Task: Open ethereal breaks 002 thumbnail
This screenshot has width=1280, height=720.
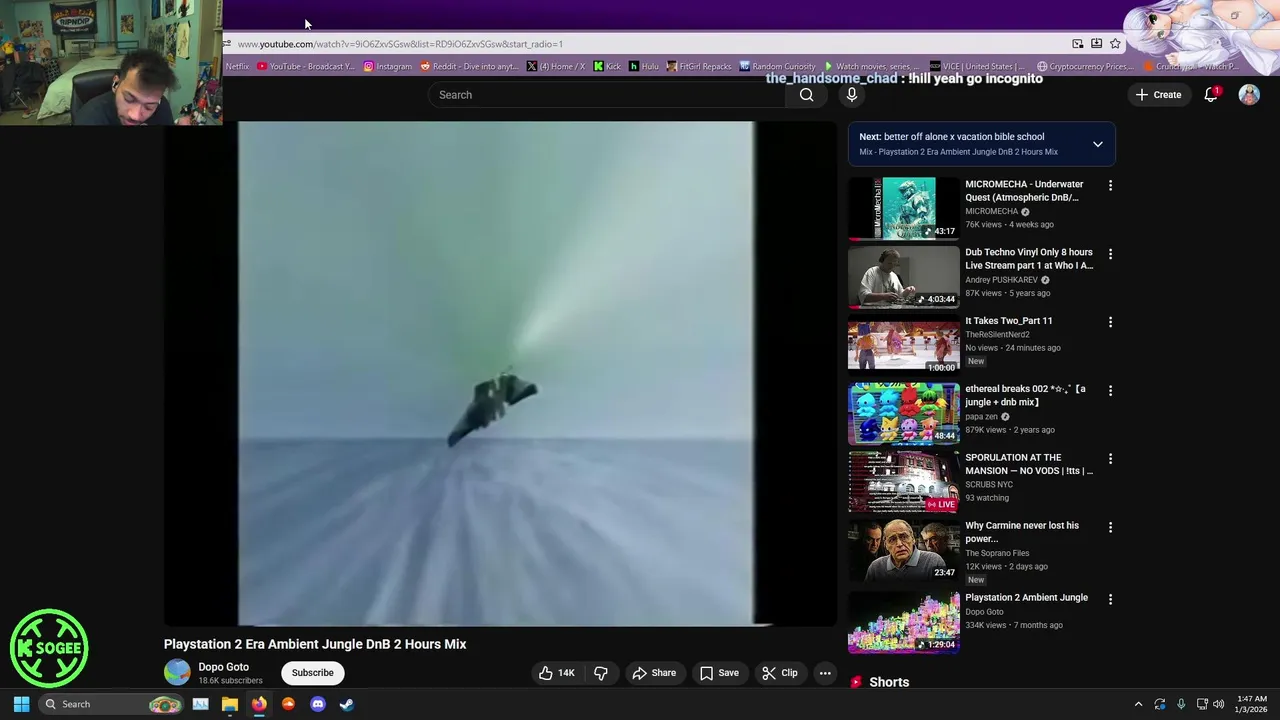Action: pos(903,412)
